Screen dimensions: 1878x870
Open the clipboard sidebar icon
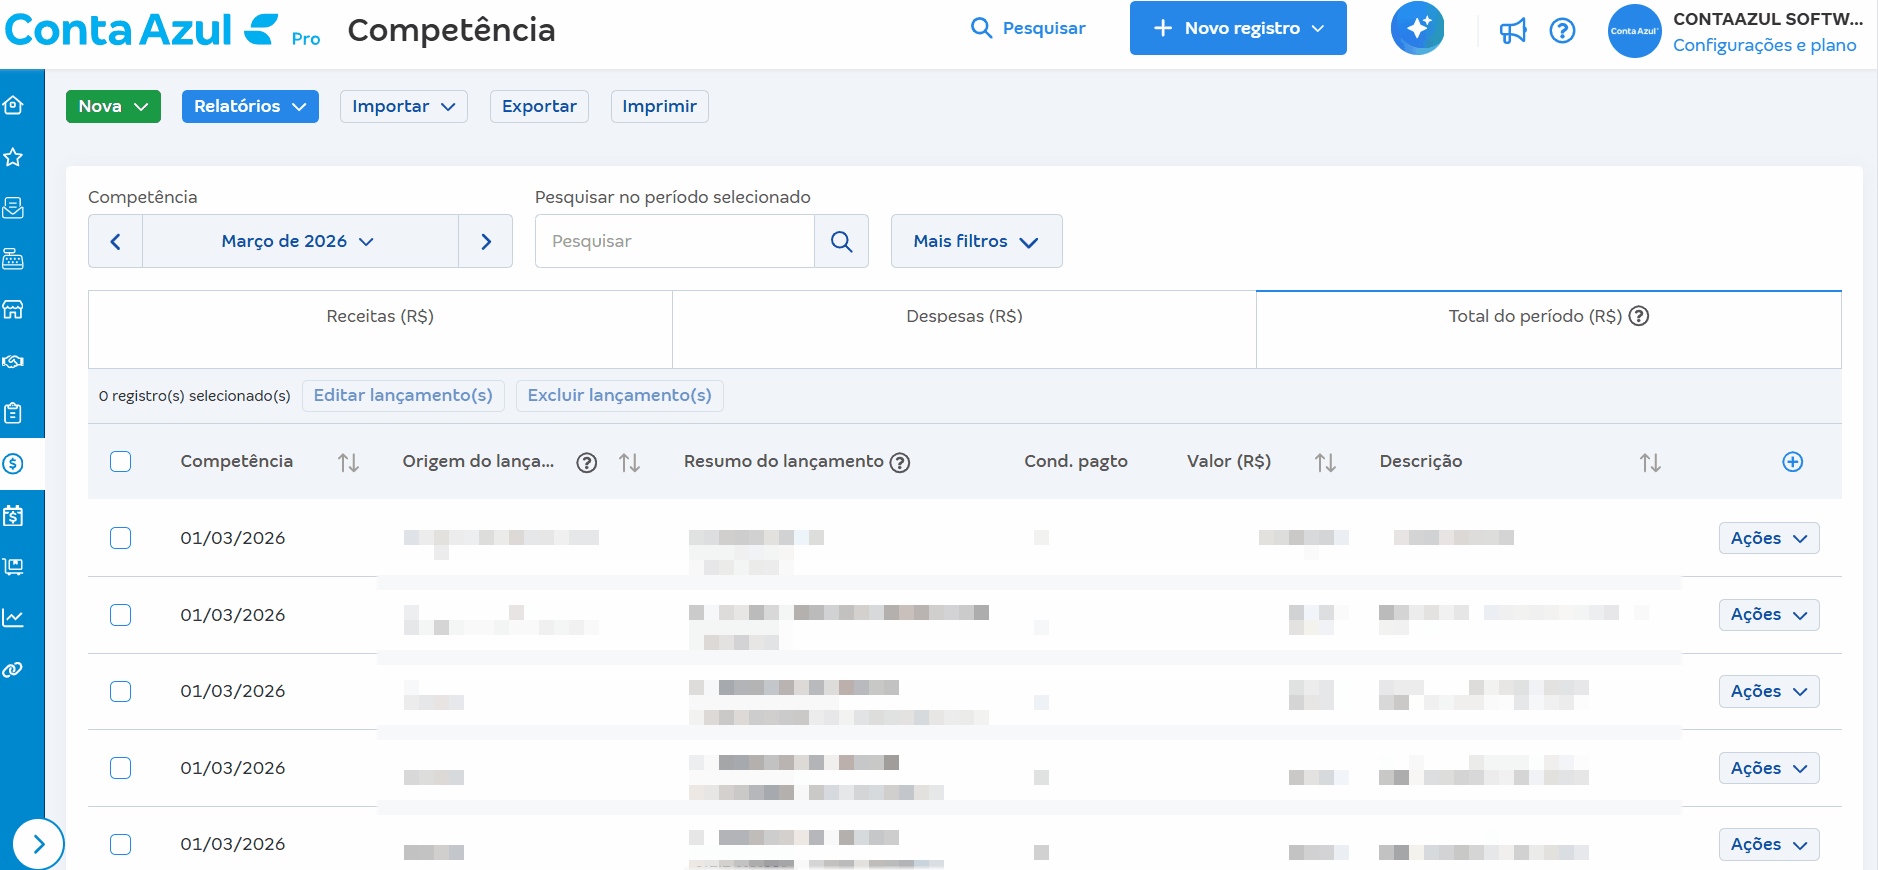pos(13,413)
